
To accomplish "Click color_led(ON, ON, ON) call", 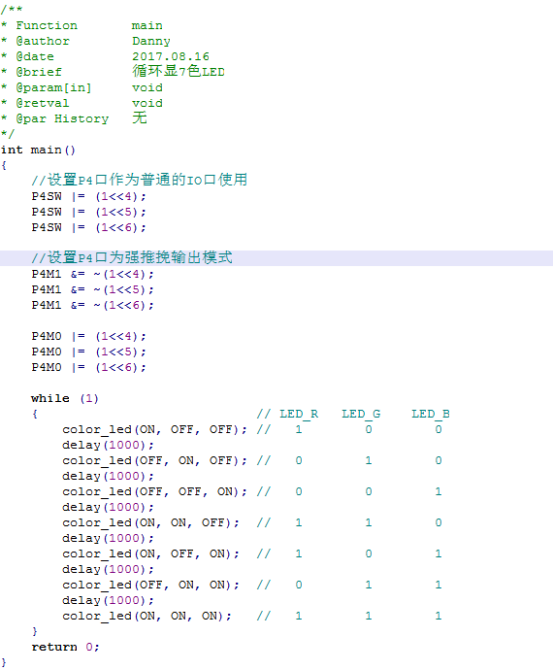I will (147, 616).
